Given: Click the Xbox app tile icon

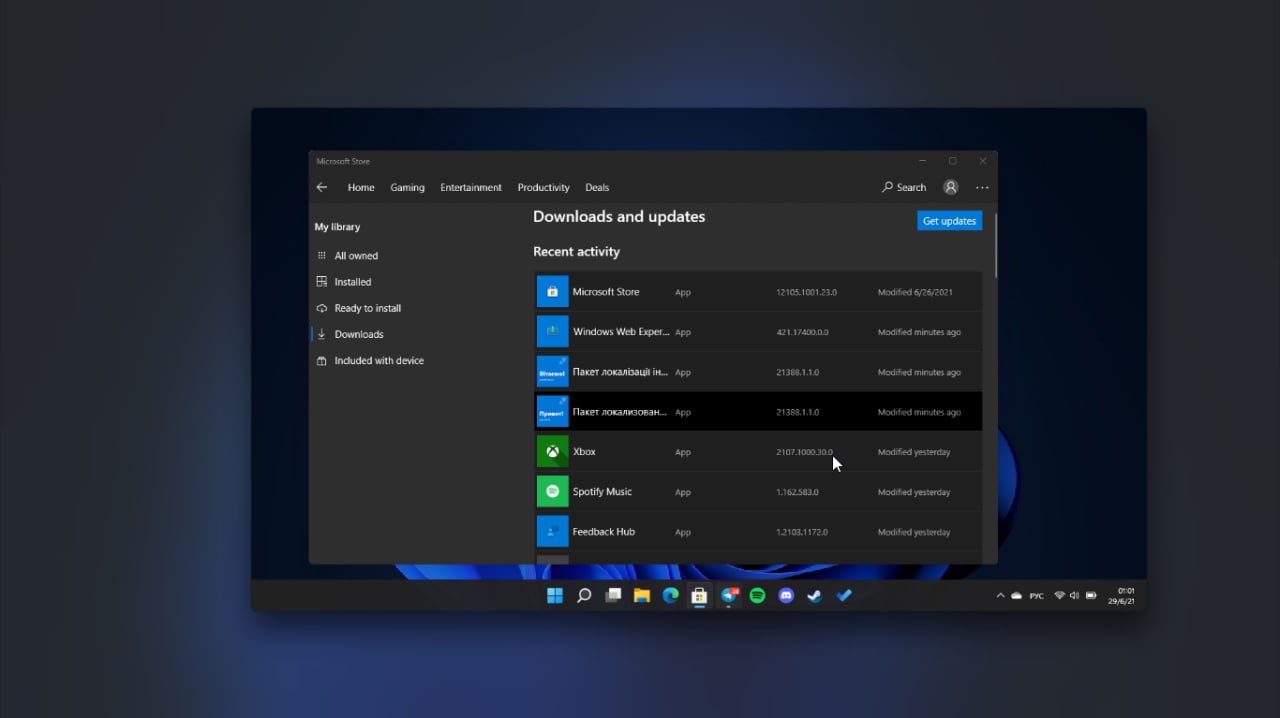Looking at the screenshot, I should (x=552, y=452).
